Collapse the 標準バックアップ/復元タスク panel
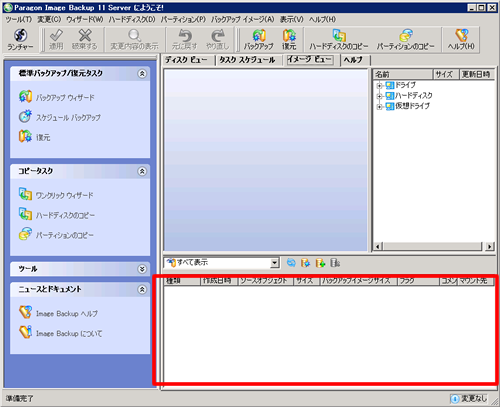 (142, 74)
